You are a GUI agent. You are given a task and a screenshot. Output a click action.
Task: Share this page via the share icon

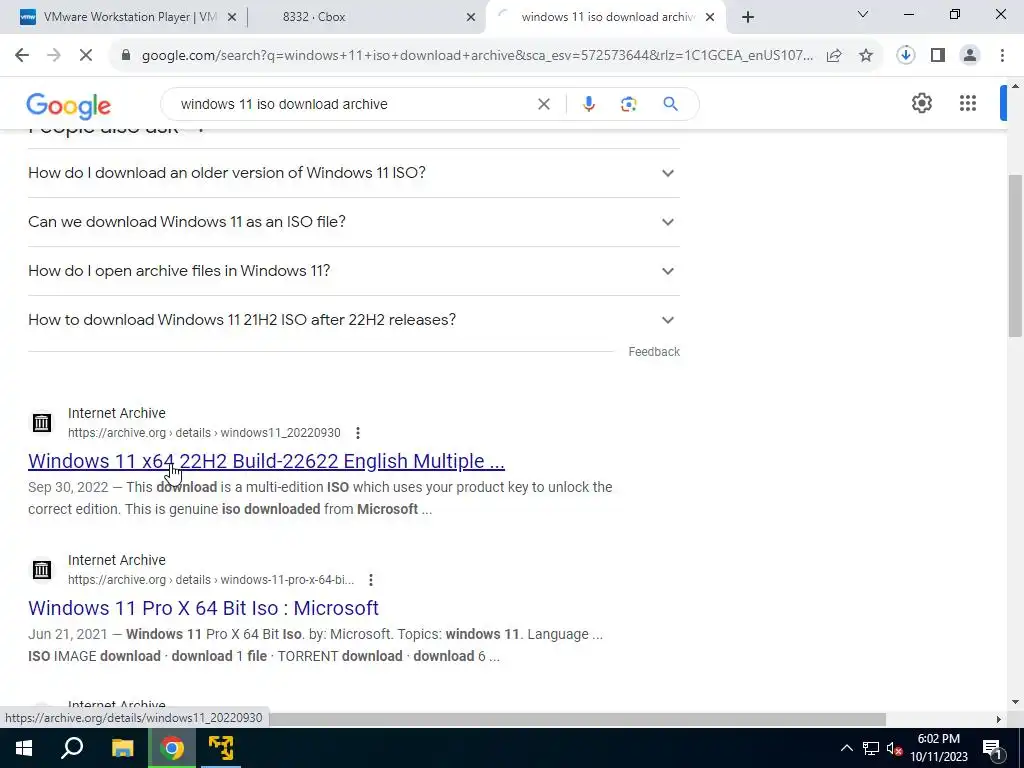tap(834, 56)
